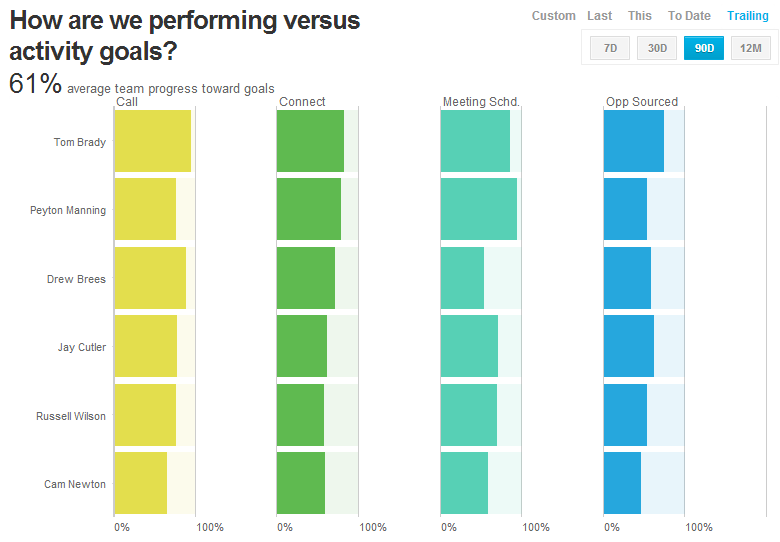Open the Custom date range tab
Viewport: 780px width, 542px height.
(x=553, y=16)
